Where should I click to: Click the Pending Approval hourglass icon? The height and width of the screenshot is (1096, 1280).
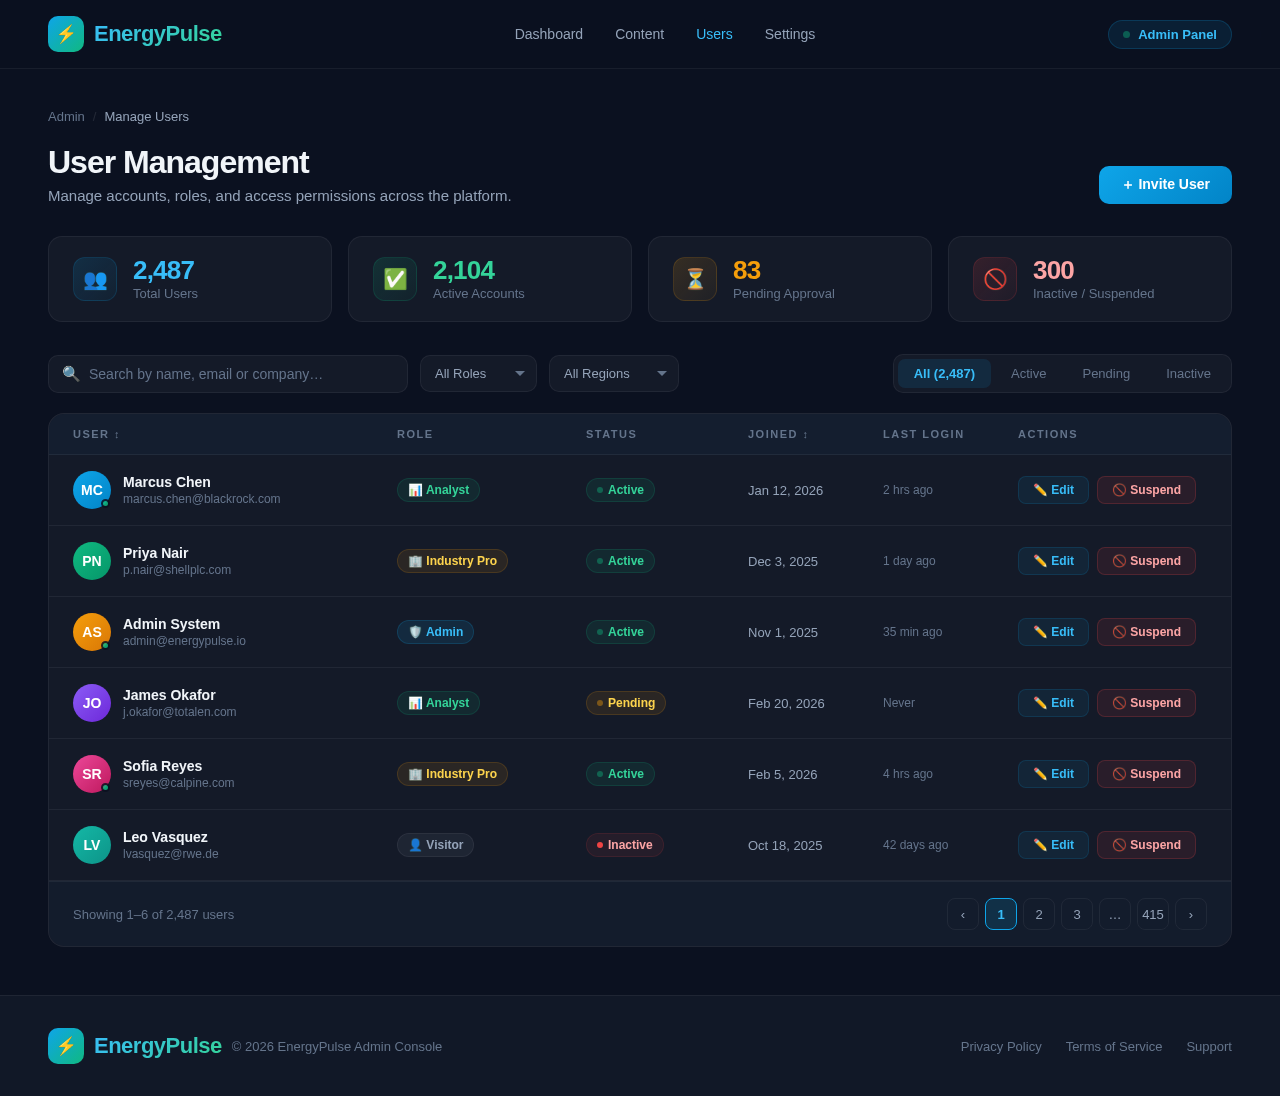(x=695, y=279)
